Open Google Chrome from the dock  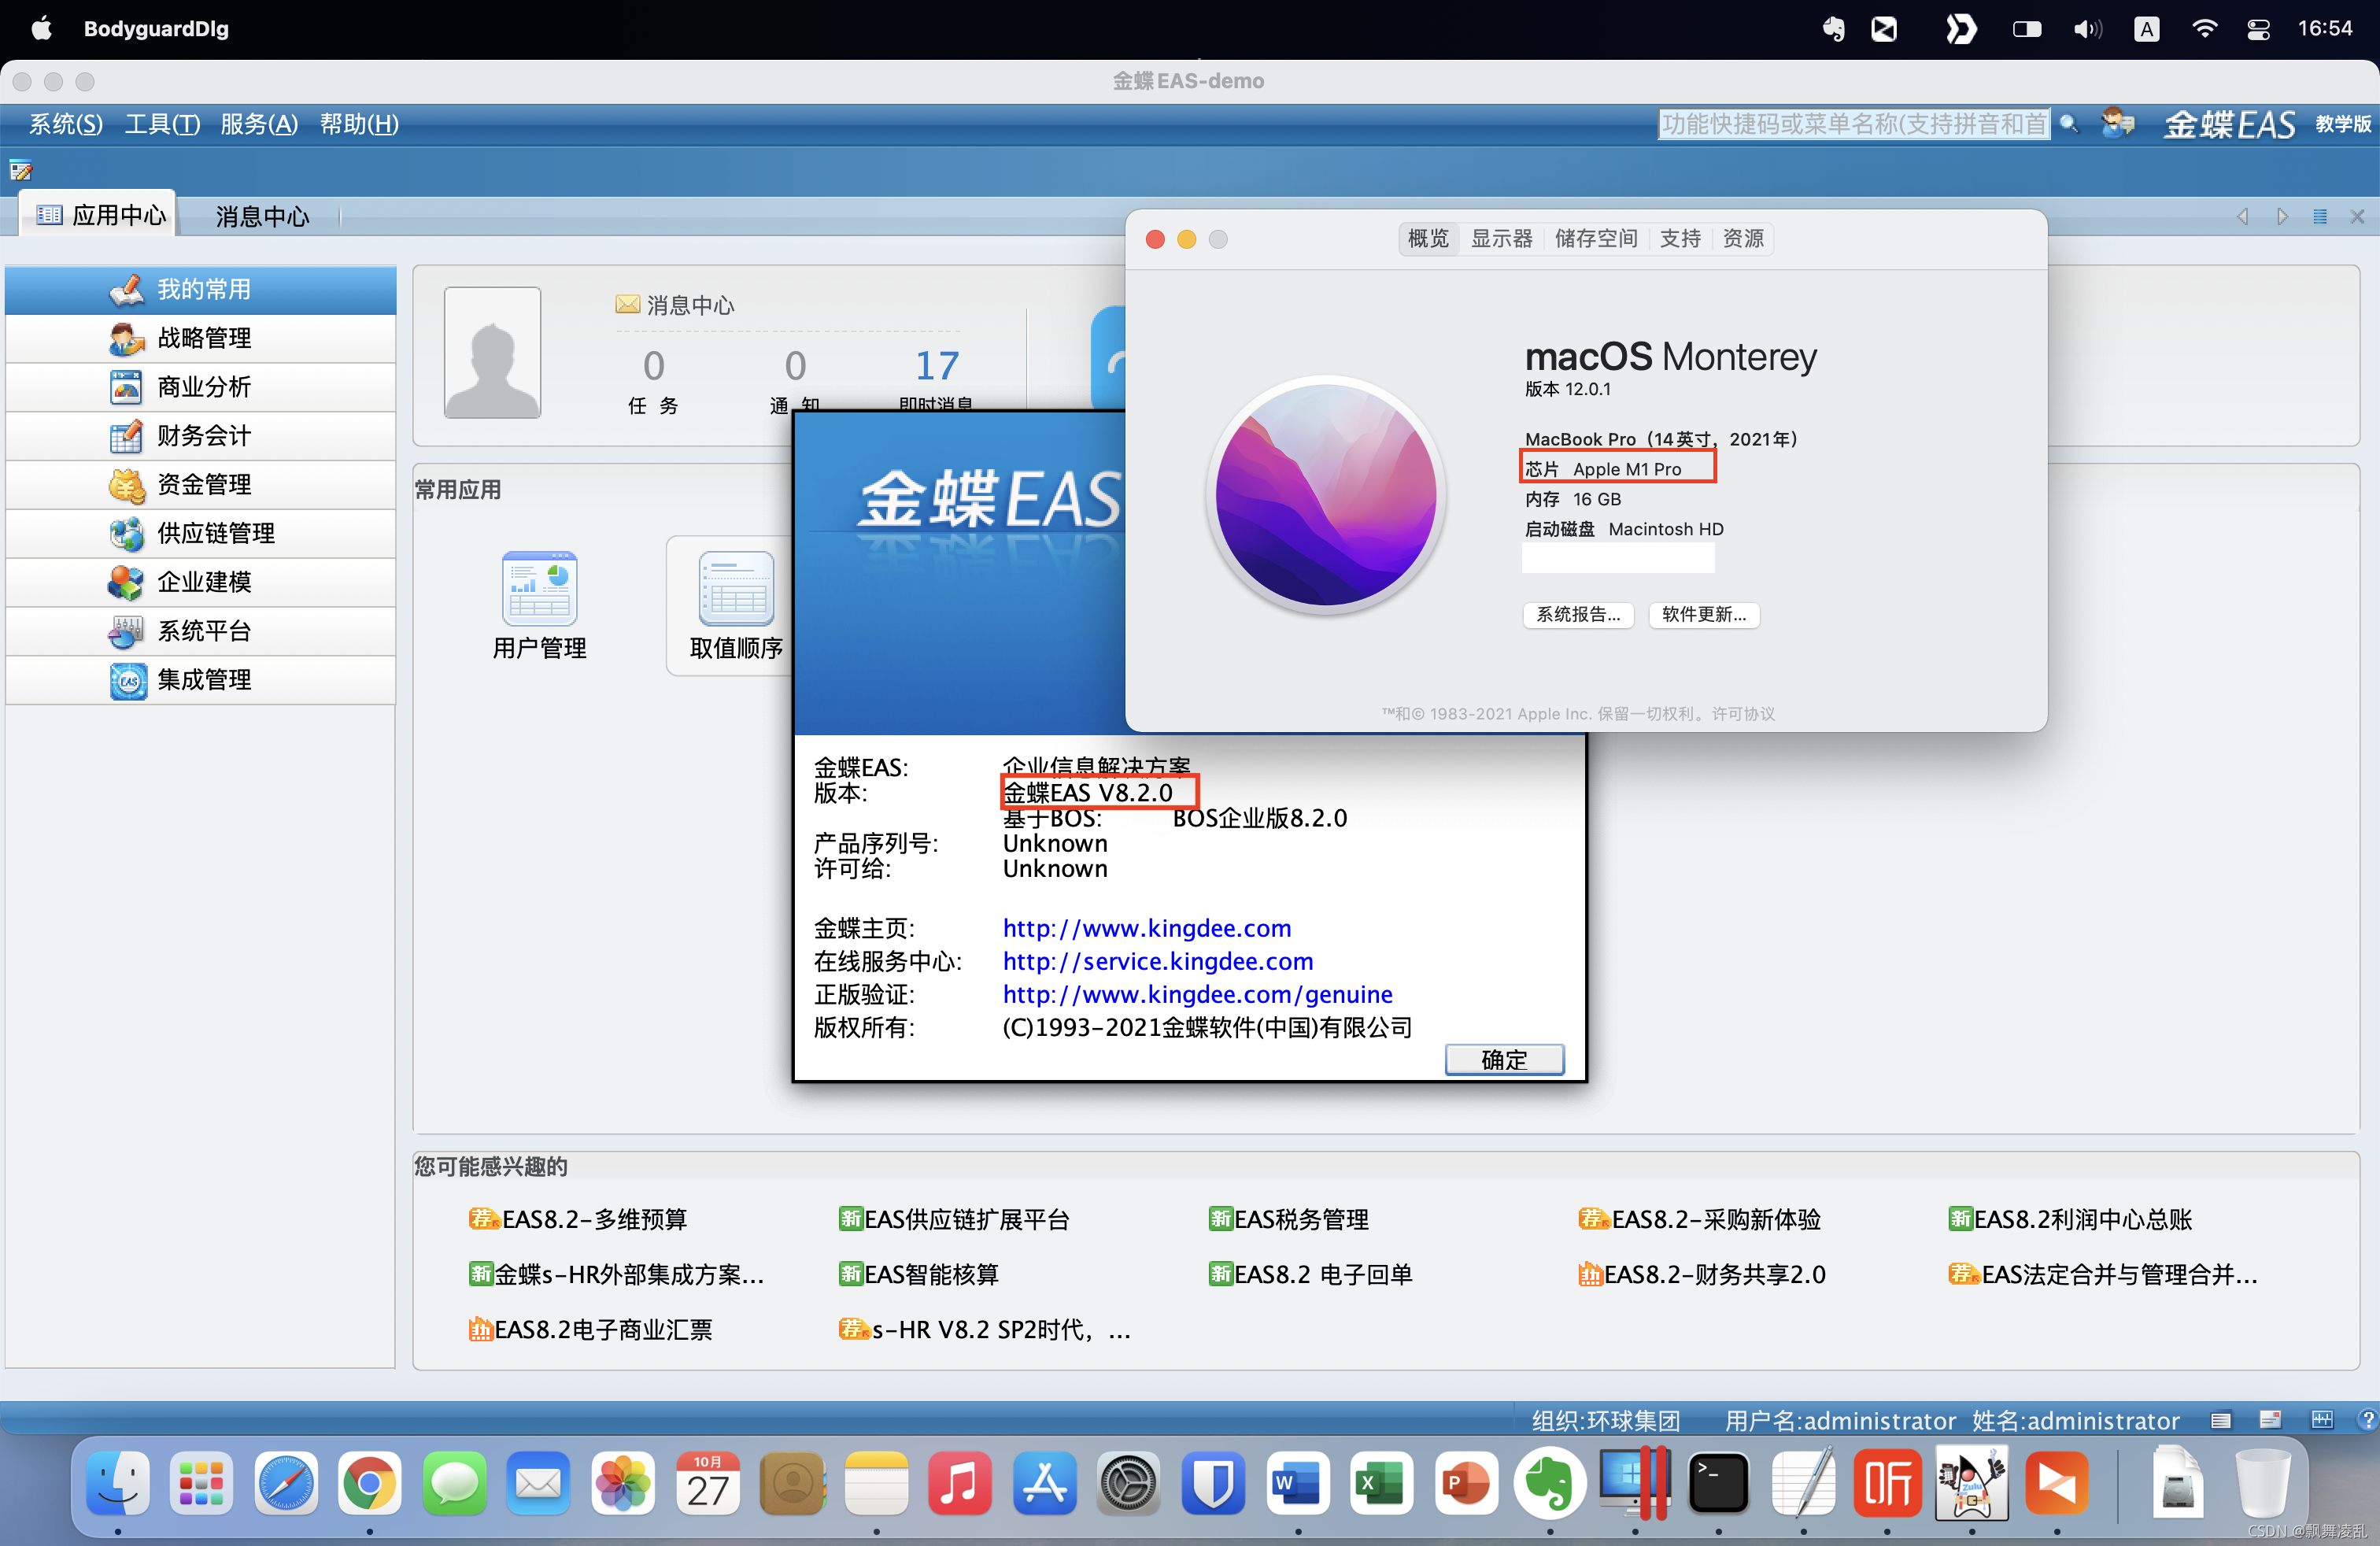(369, 1482)
